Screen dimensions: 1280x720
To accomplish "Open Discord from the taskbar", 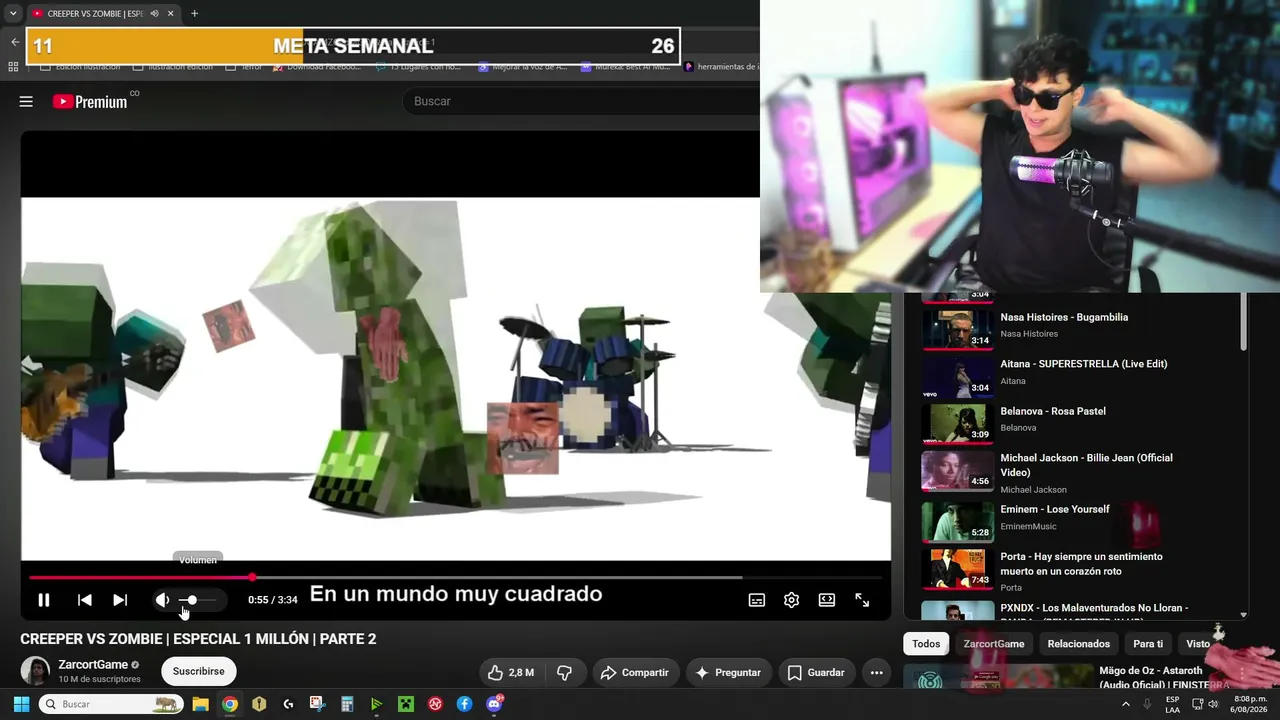I will [x=494, y=704].
